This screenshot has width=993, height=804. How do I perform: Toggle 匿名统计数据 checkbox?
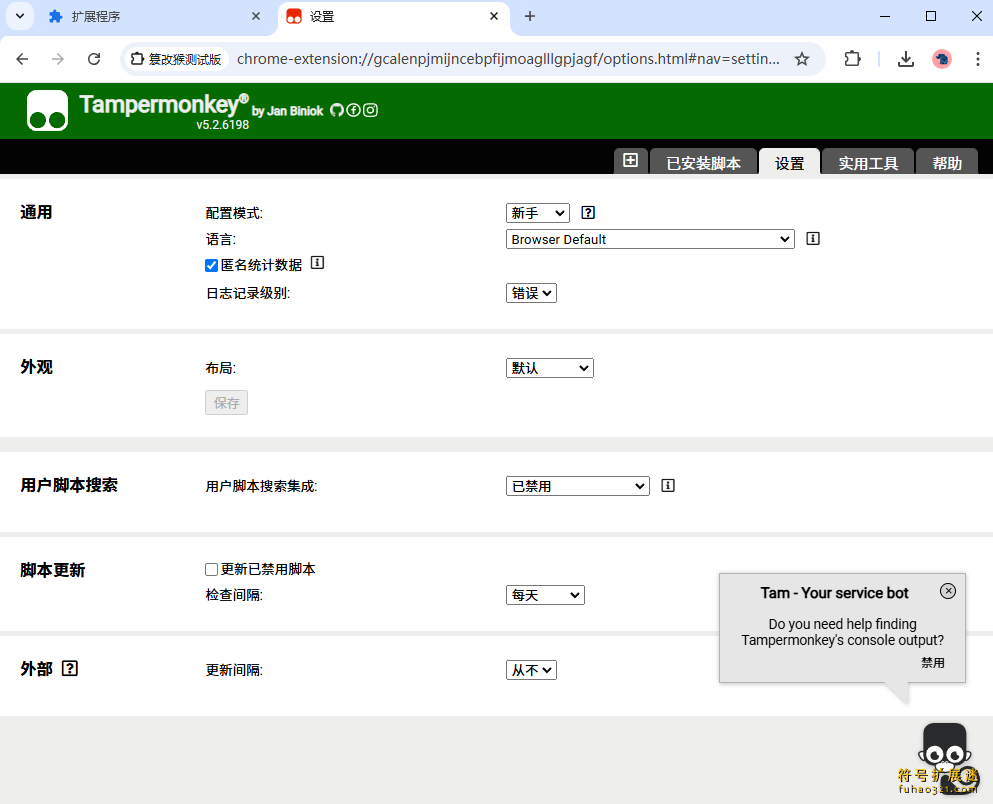tap(212, 265)
